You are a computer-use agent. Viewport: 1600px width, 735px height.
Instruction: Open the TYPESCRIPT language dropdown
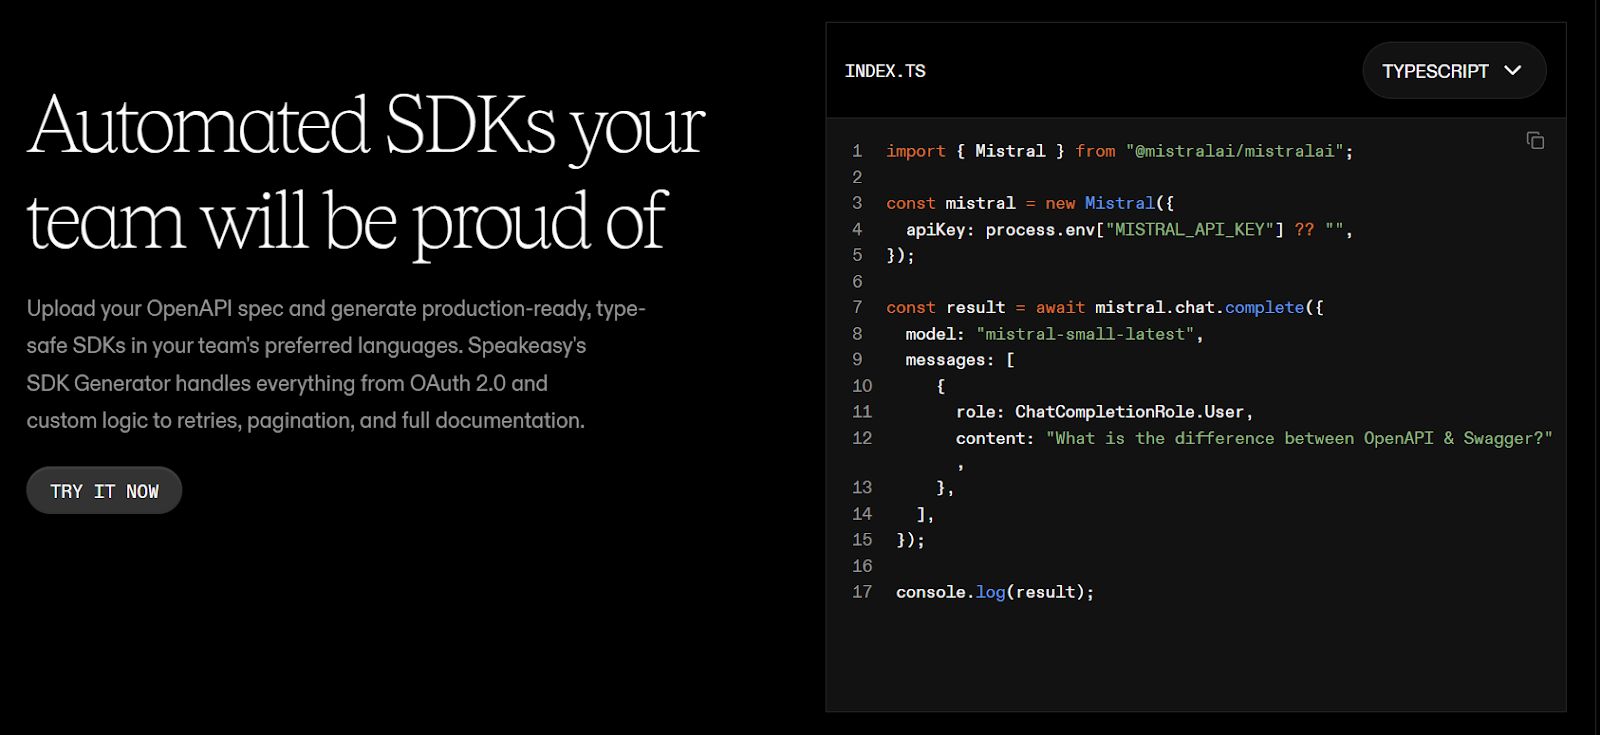click(x=1454, y=71)
